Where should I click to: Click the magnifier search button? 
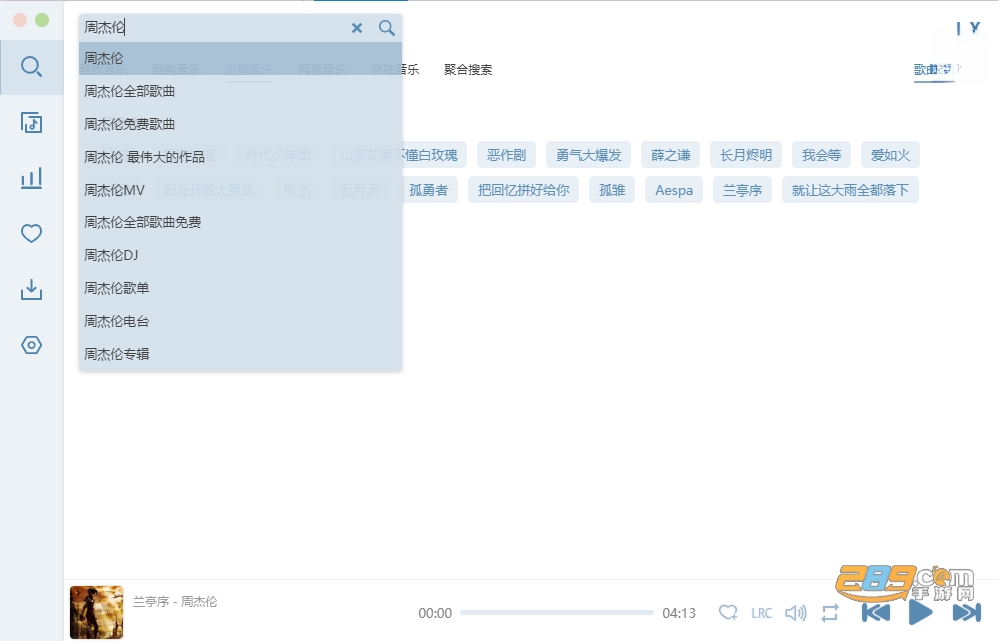[387, 27]
